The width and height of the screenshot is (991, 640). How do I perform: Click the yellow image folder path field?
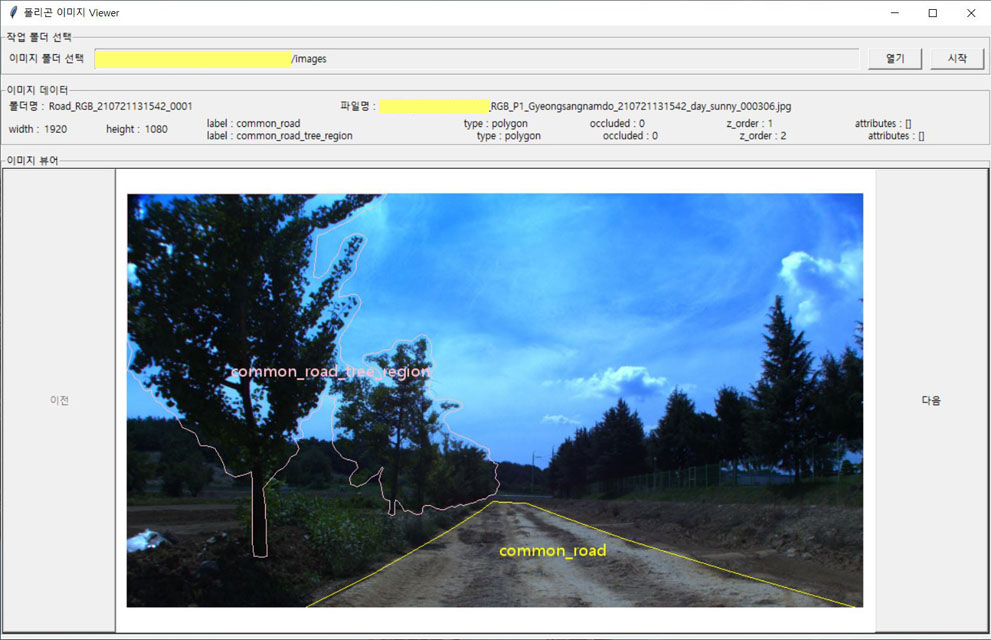click(193, 58)
